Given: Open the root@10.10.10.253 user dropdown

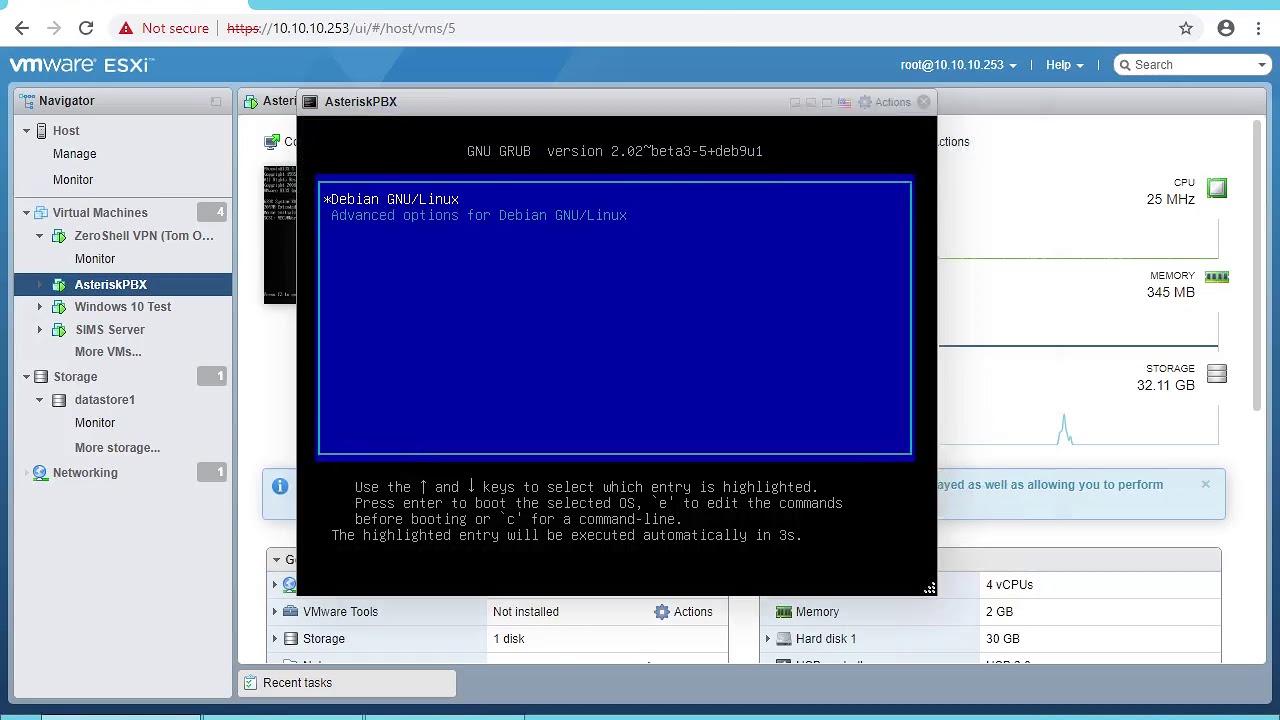Looking at the screenshot, I should (958, 65).
